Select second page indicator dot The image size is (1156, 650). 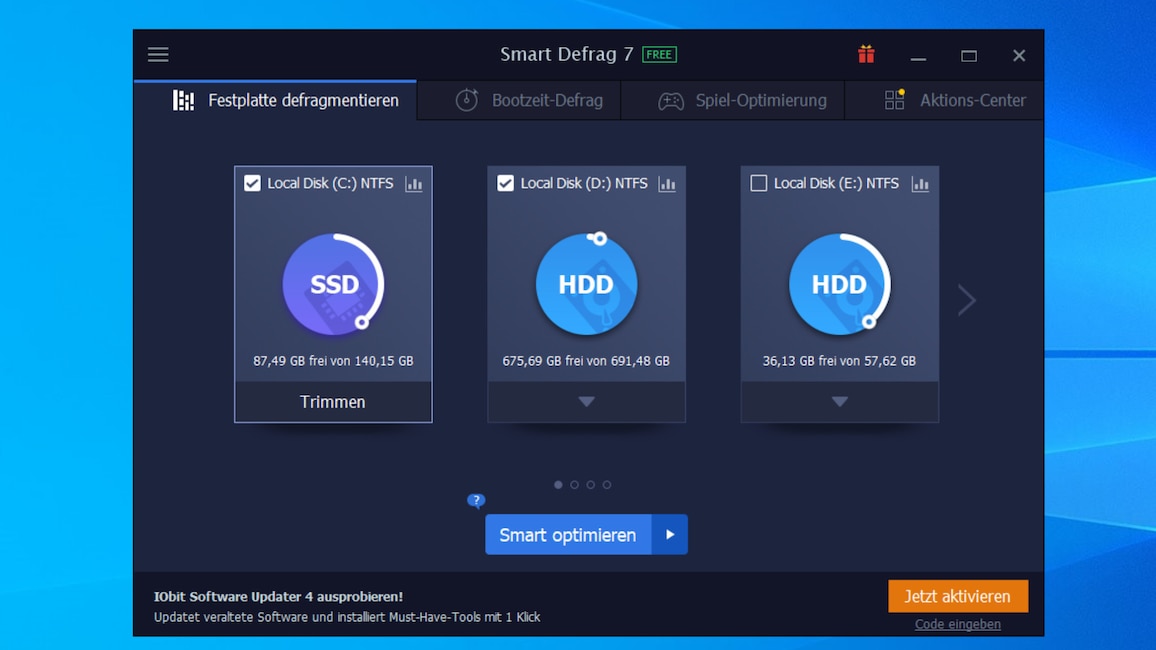pos(574,485)
